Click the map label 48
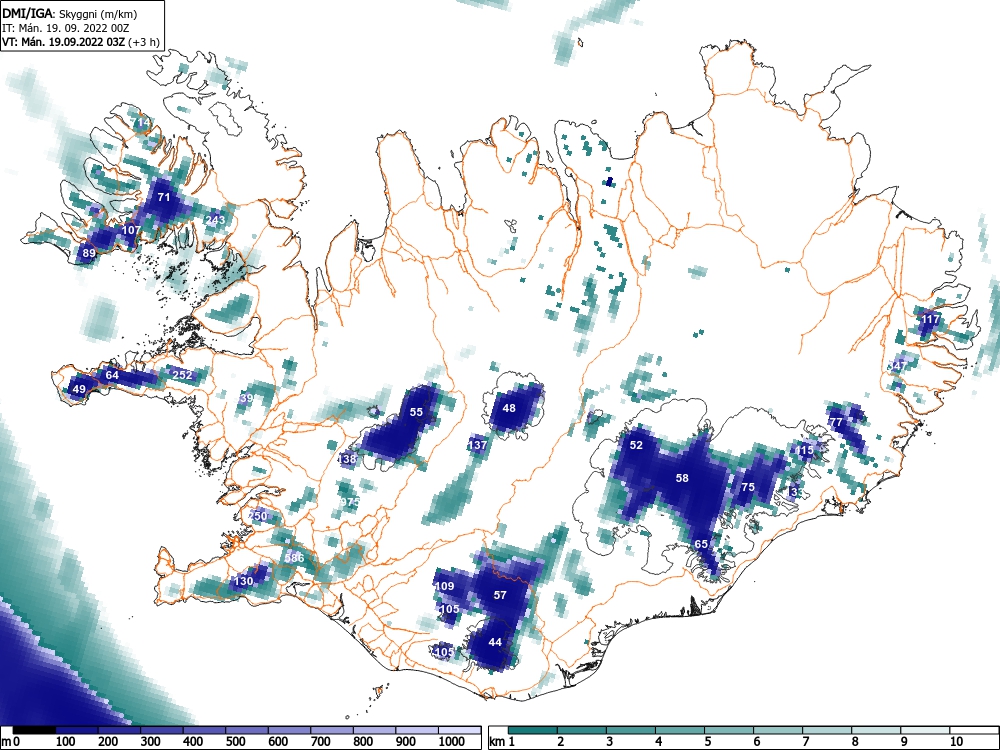Viewport: 1000px width, 750px height. 509,408
